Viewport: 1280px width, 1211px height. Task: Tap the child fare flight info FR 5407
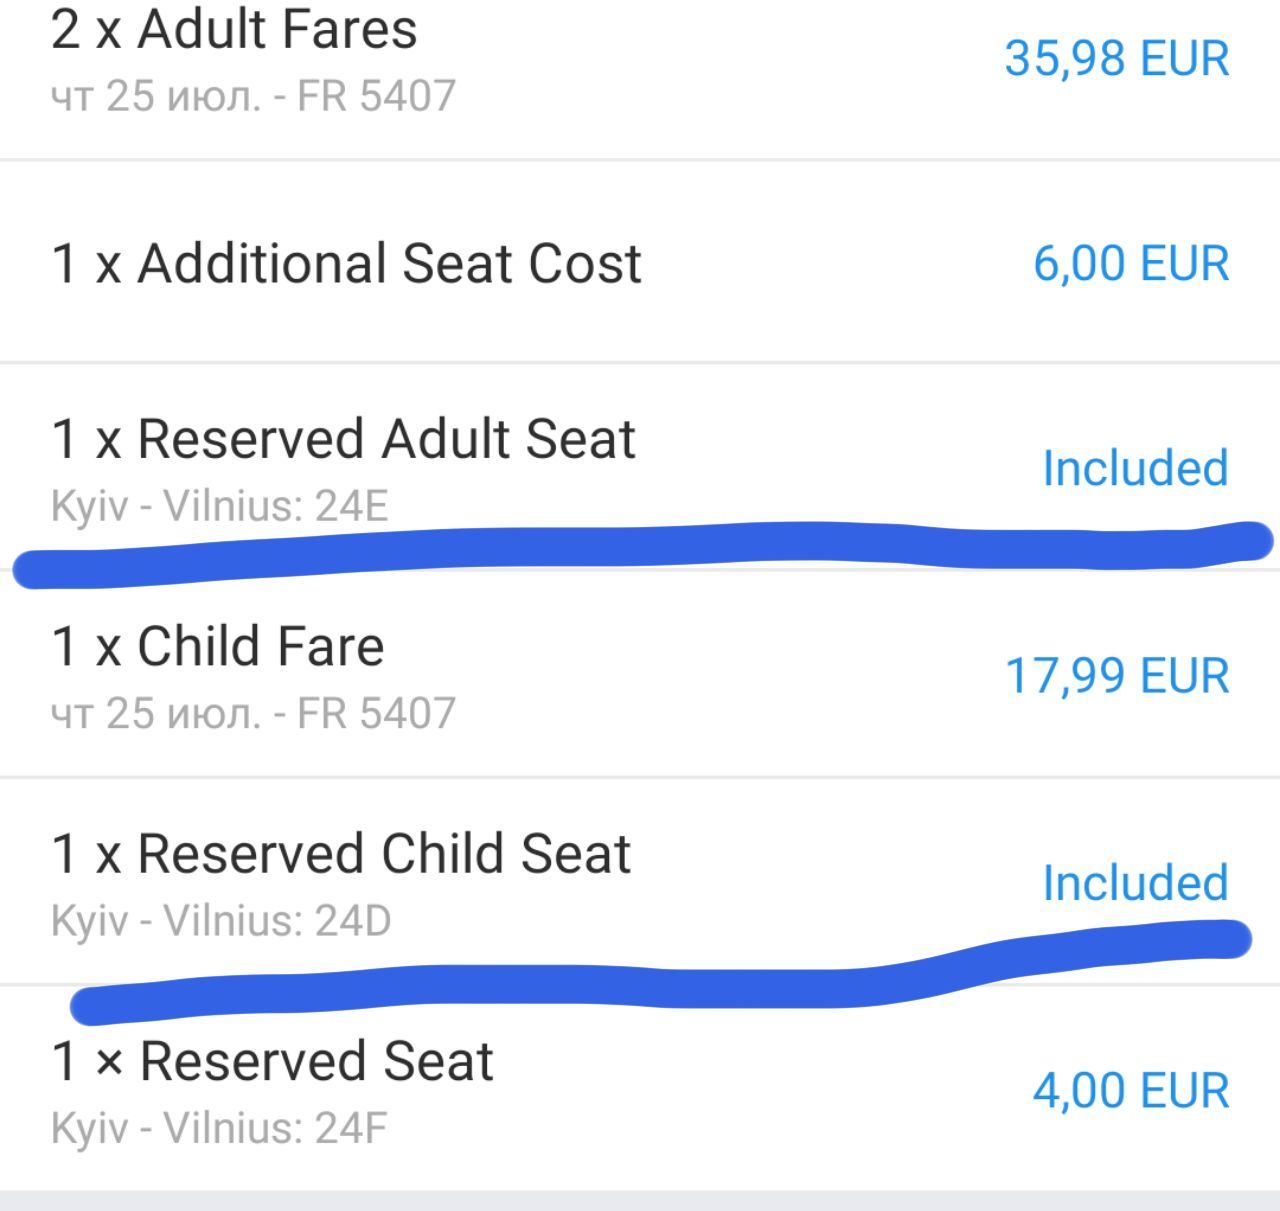[377, 713]
